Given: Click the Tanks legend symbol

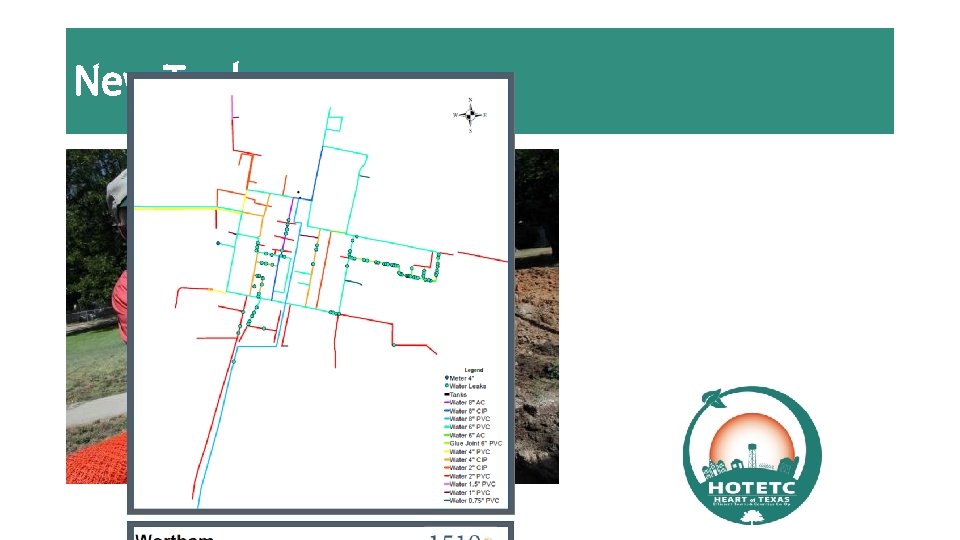Looking at the screenshot, I should click(x=446, y=395).
